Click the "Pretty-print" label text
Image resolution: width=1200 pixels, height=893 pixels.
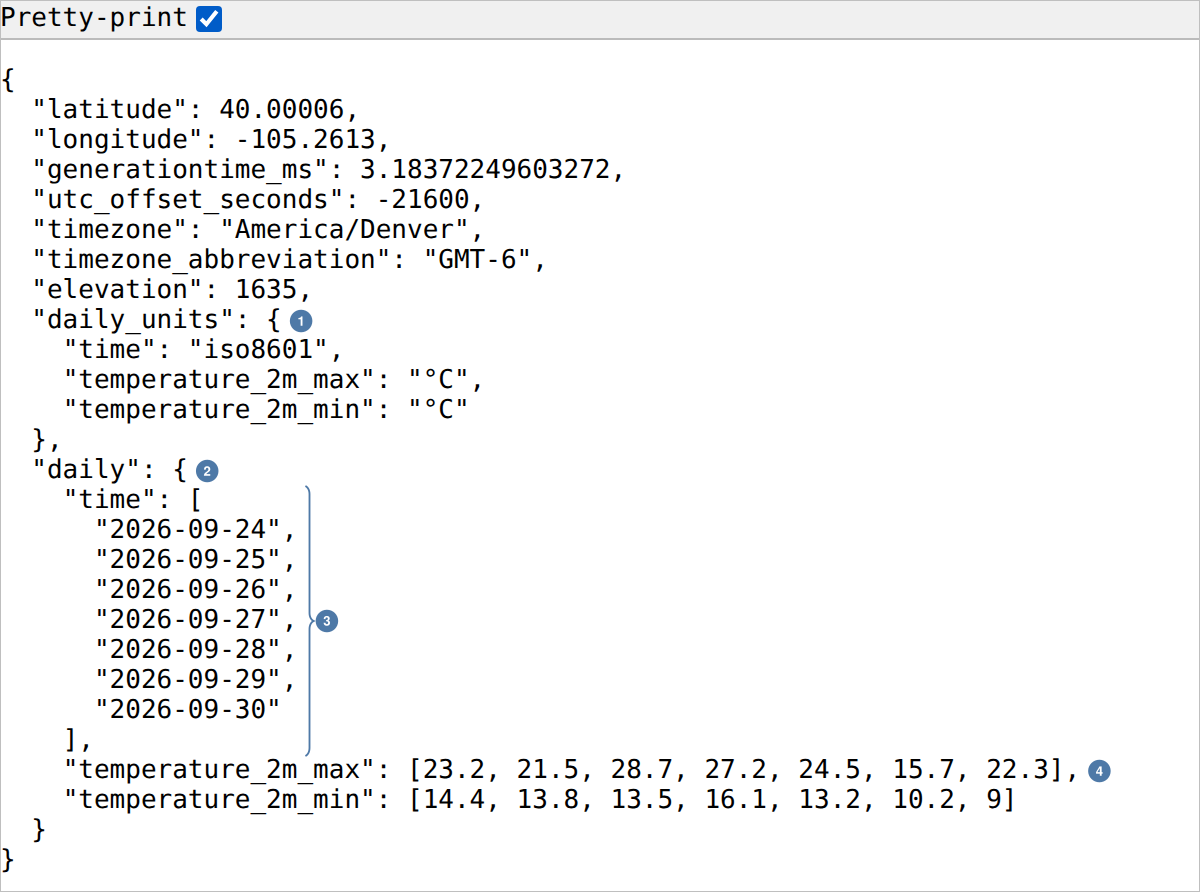[x=94, y=18]
